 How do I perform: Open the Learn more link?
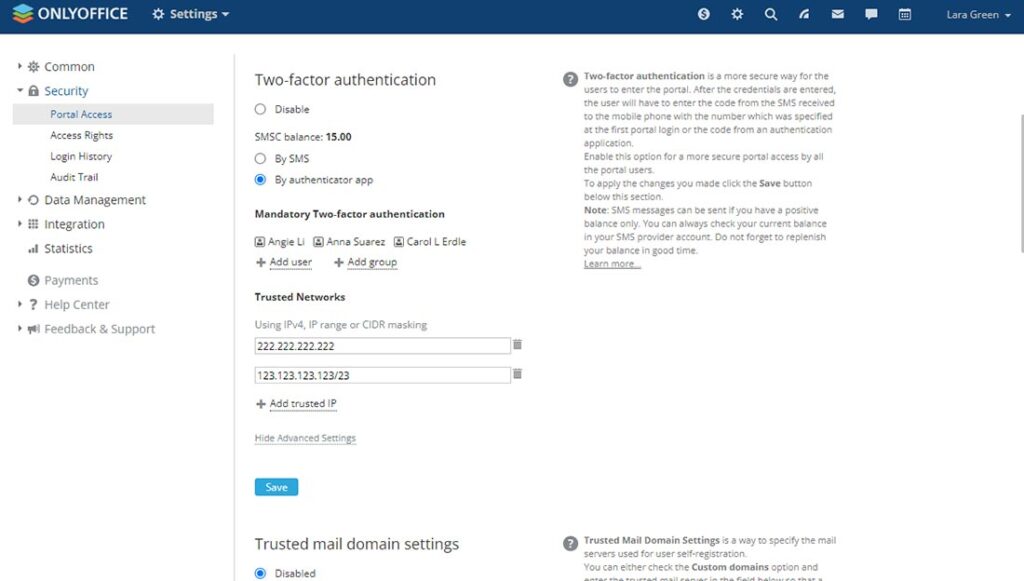(612, 264)
